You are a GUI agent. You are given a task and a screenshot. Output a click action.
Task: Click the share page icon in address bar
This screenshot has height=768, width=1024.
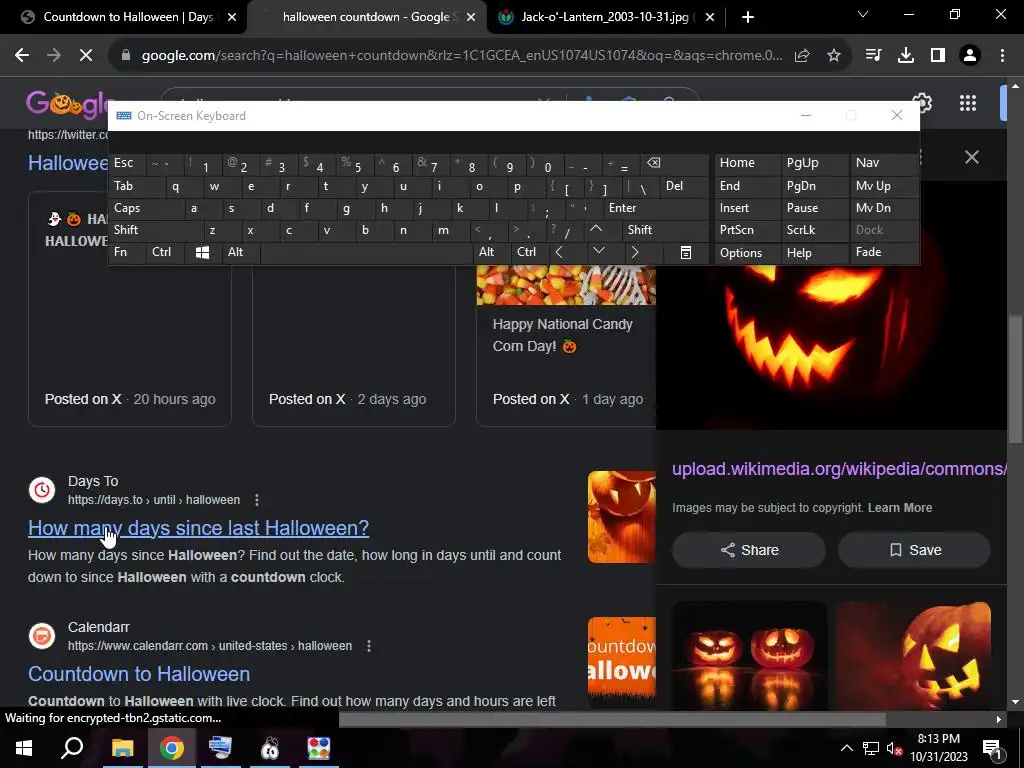pos(802,56)
